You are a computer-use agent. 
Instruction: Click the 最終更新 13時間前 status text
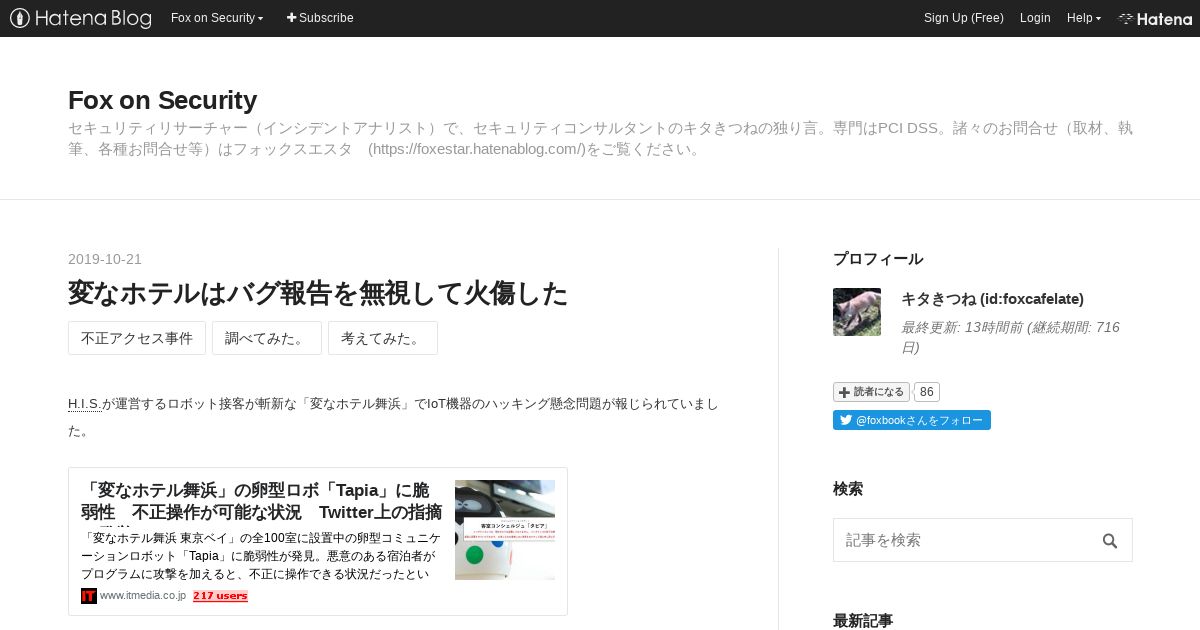(1010, 337)
